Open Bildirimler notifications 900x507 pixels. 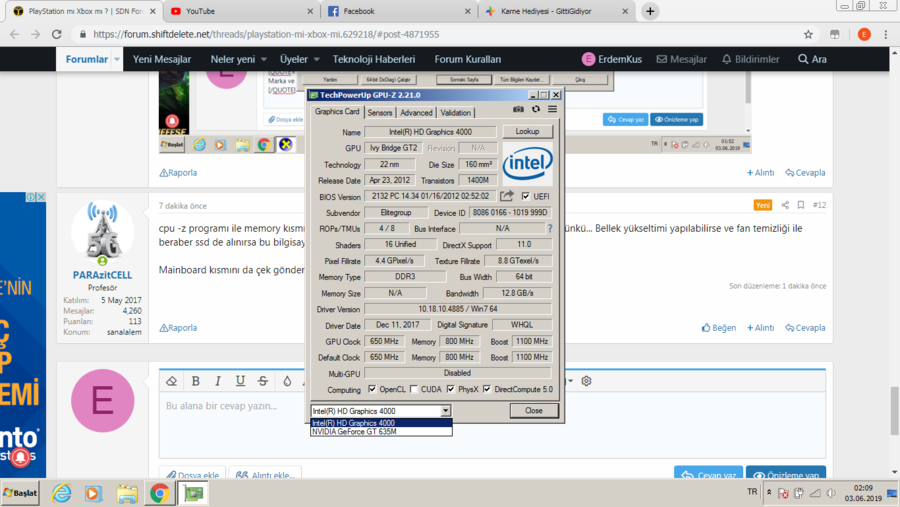pos(750,59)
